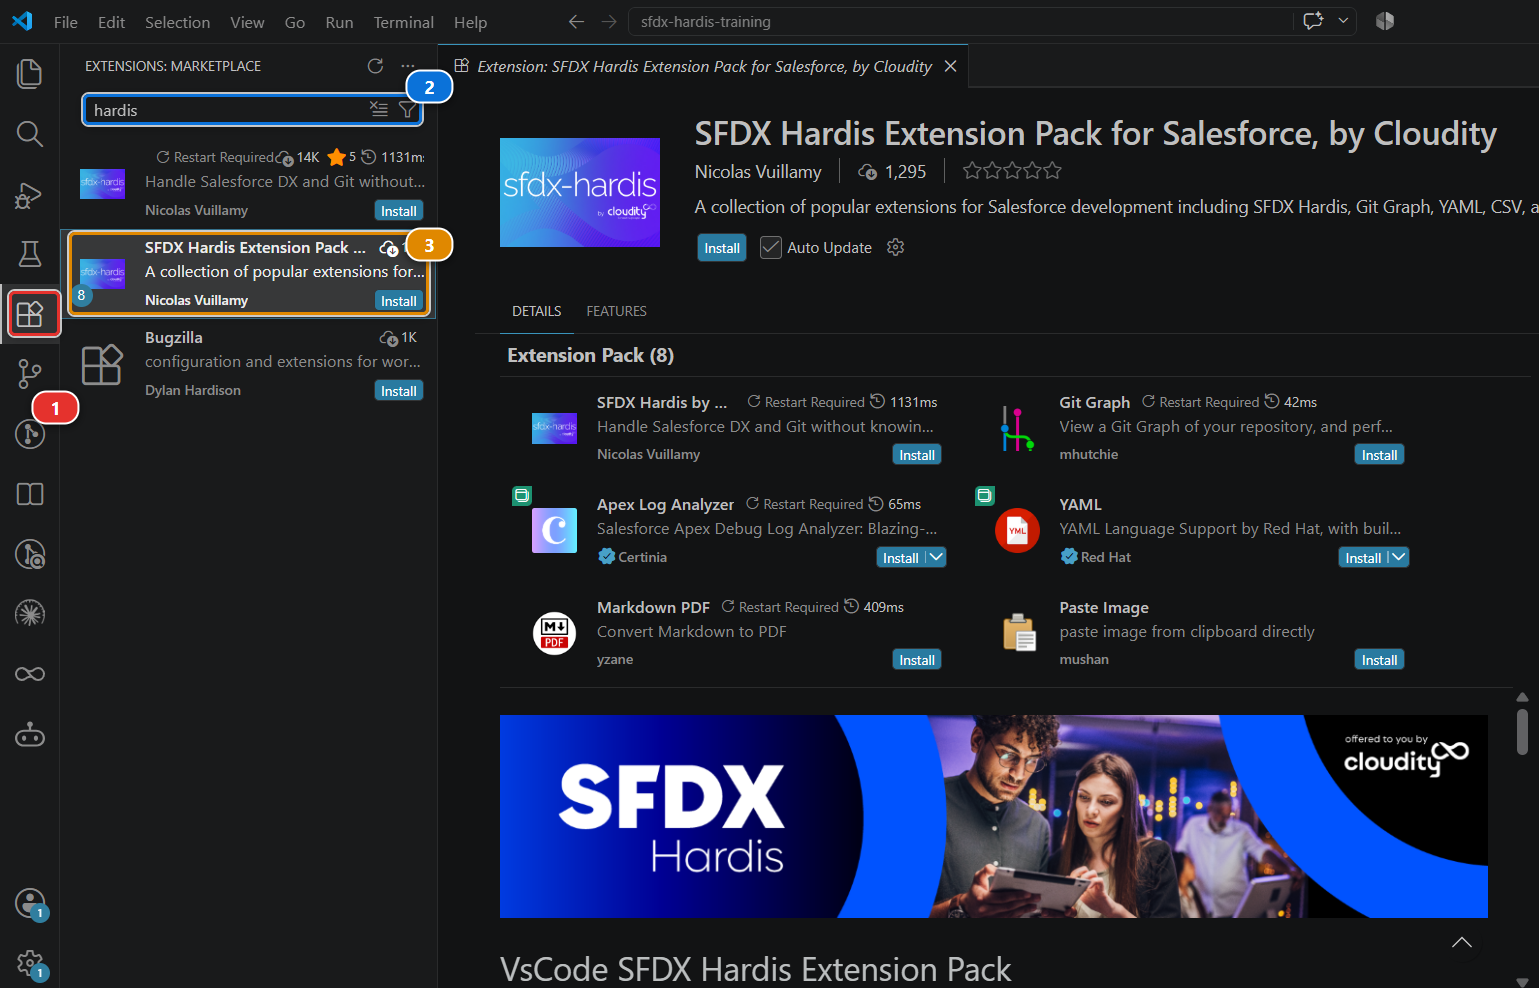Install SFDX Hardis by Cloudity in pack list
1539x988 pixels.
(x=917, y=455)
